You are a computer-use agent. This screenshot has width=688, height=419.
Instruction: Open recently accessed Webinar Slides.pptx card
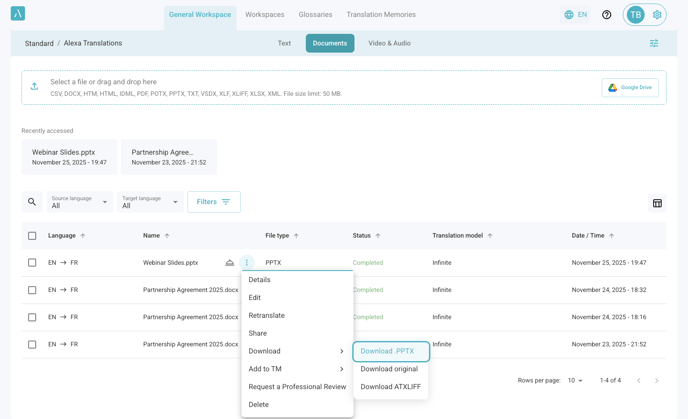(69, 157)
